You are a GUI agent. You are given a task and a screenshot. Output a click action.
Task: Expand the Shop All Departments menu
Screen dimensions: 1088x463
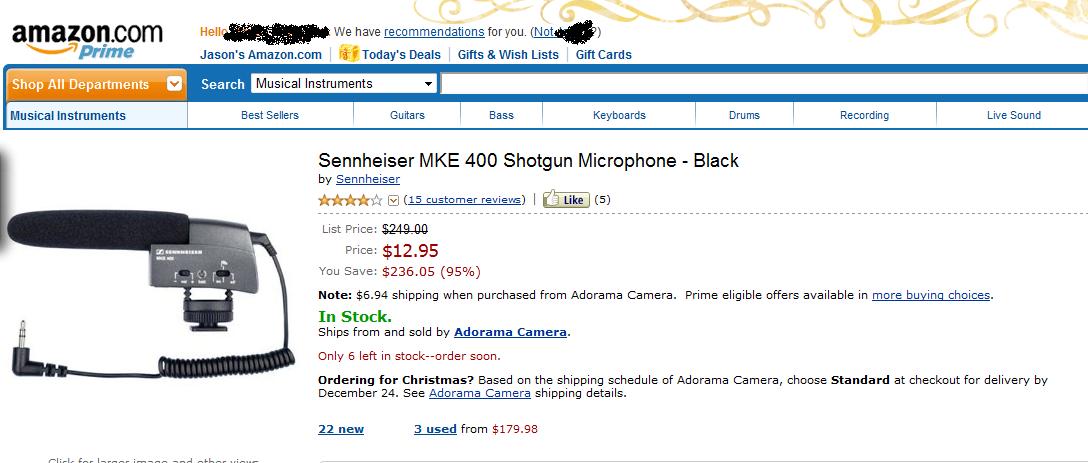(95, 85)
